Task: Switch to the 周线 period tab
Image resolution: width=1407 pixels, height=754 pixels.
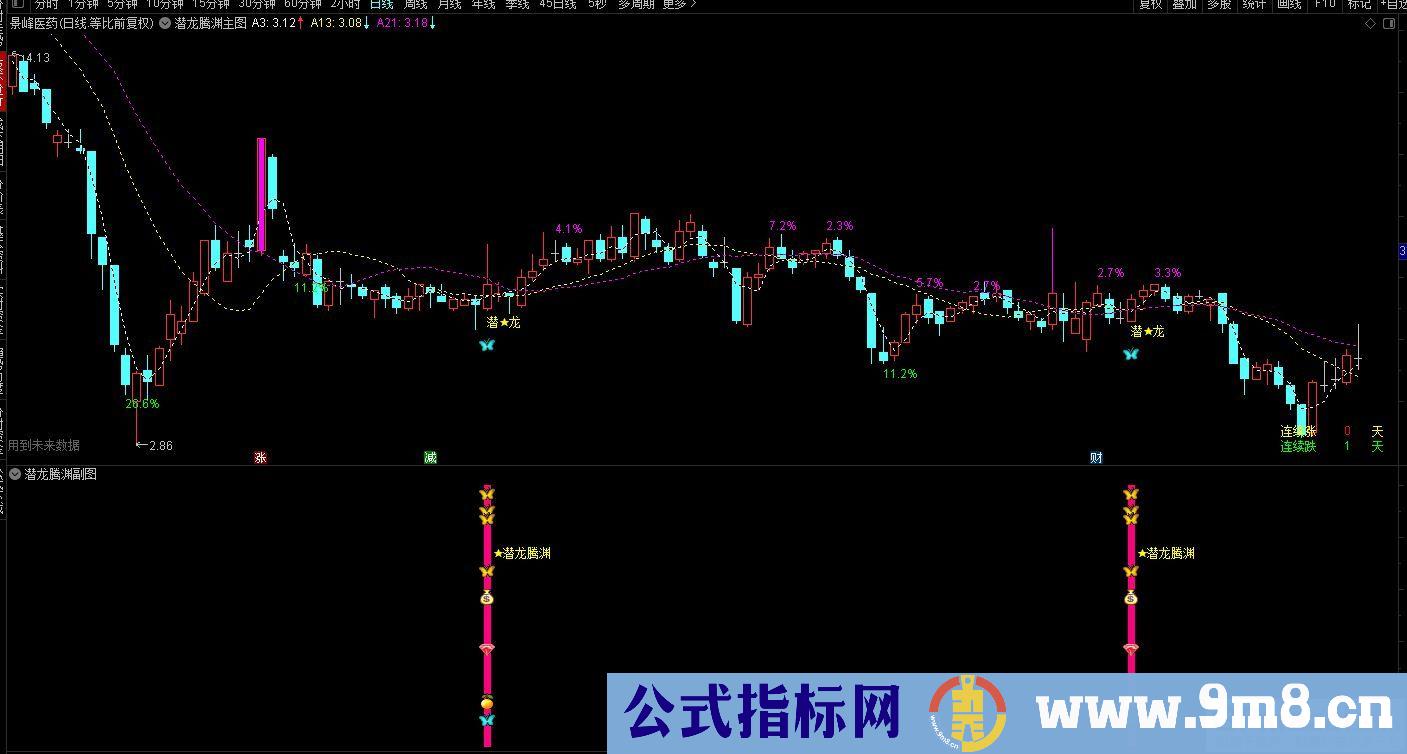Action: tap(416, 4)
